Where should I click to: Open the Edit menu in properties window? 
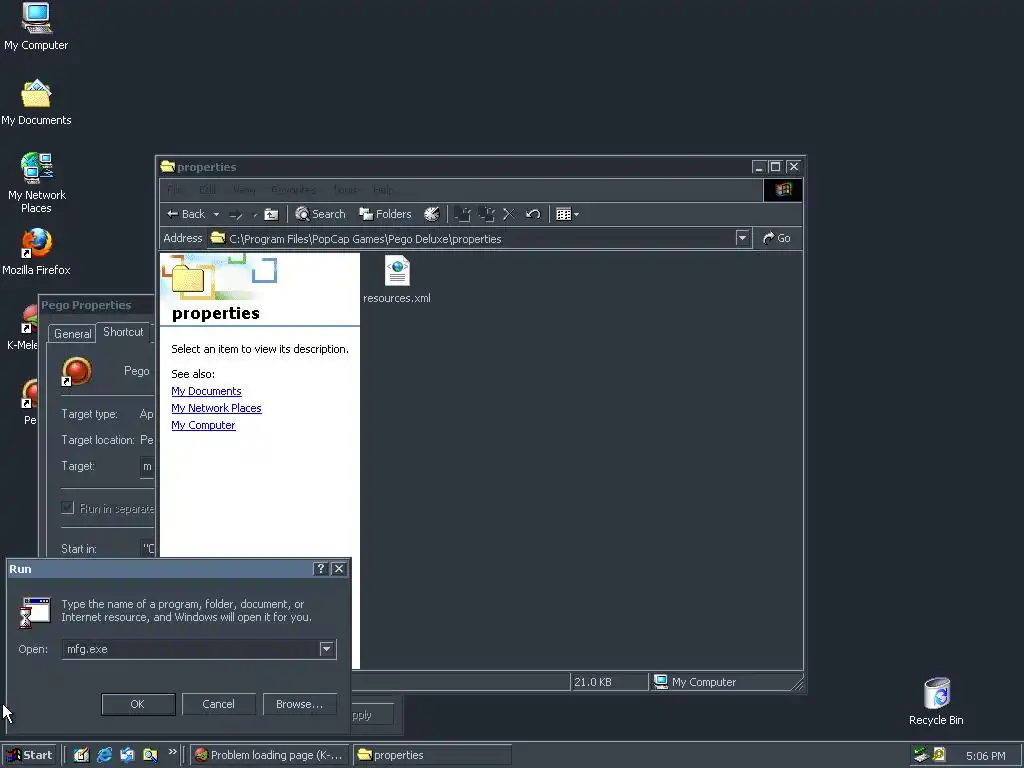[207, 190]
